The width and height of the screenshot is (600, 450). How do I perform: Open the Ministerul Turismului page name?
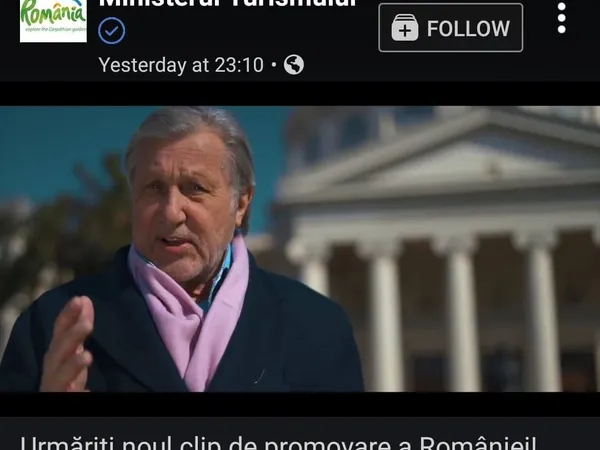tap(228, 4)
